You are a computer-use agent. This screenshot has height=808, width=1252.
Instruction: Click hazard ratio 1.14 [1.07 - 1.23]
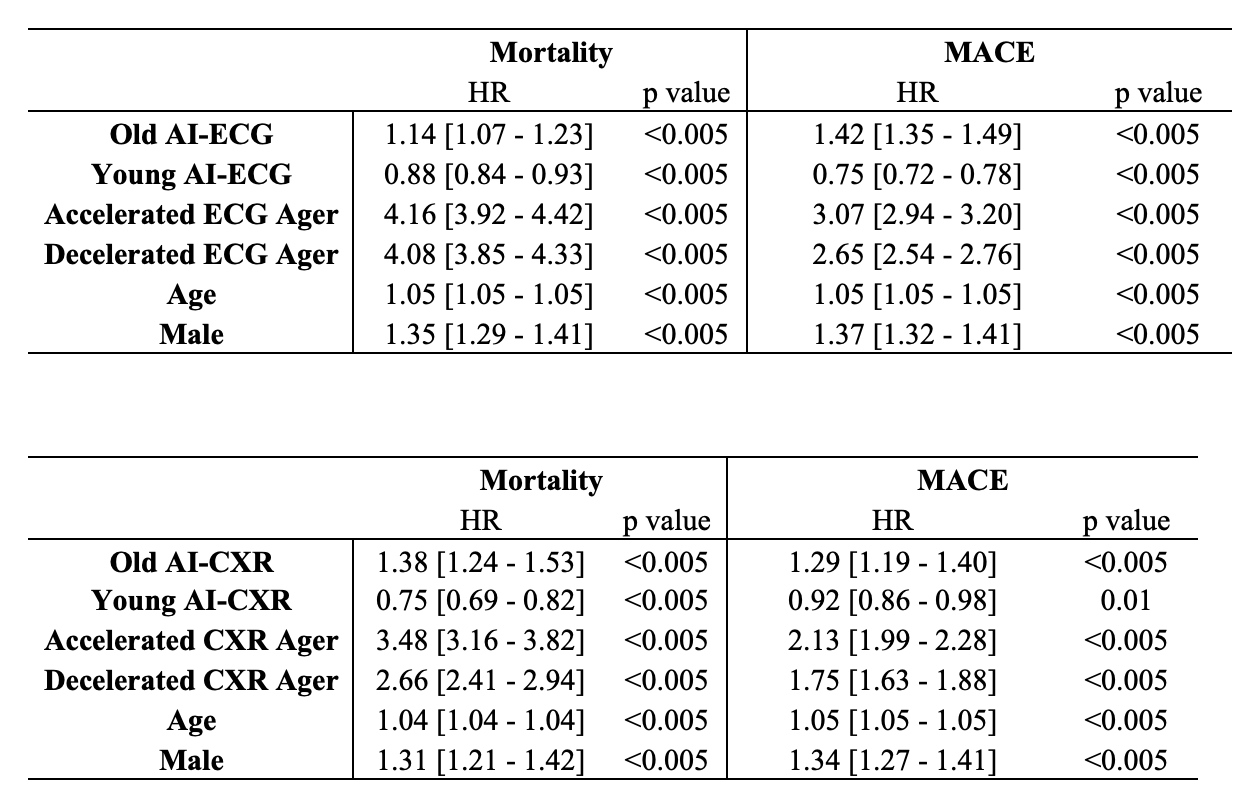[489, 134]
